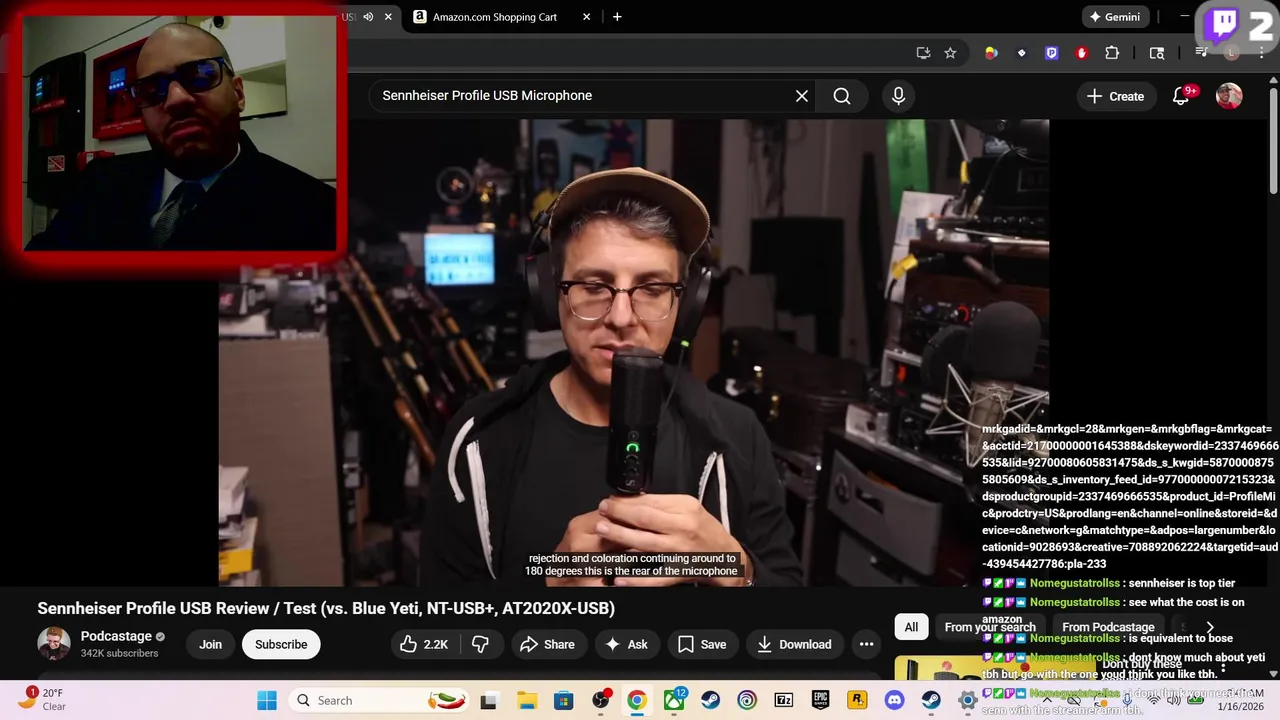This screenshot has height=720, width=1280.
Task: Save the video to a playlist
Action: click(x=702, y=644)
